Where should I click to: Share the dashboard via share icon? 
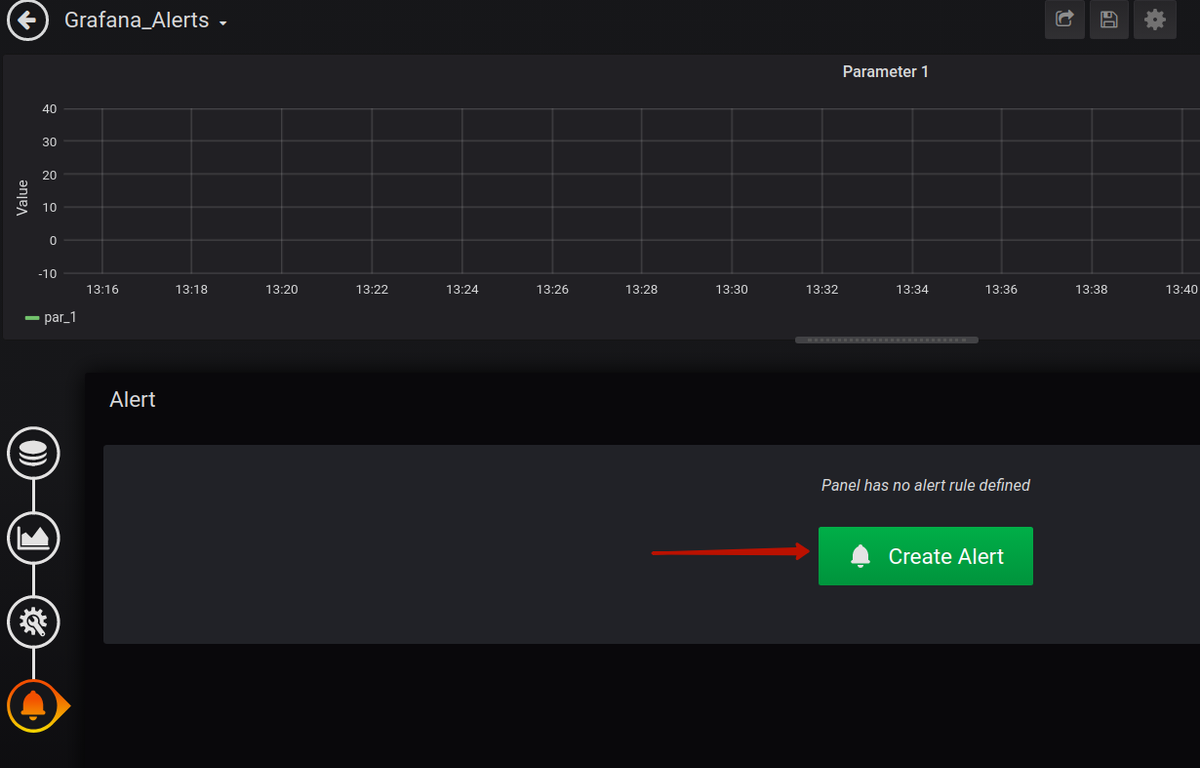coord(1064,20)
